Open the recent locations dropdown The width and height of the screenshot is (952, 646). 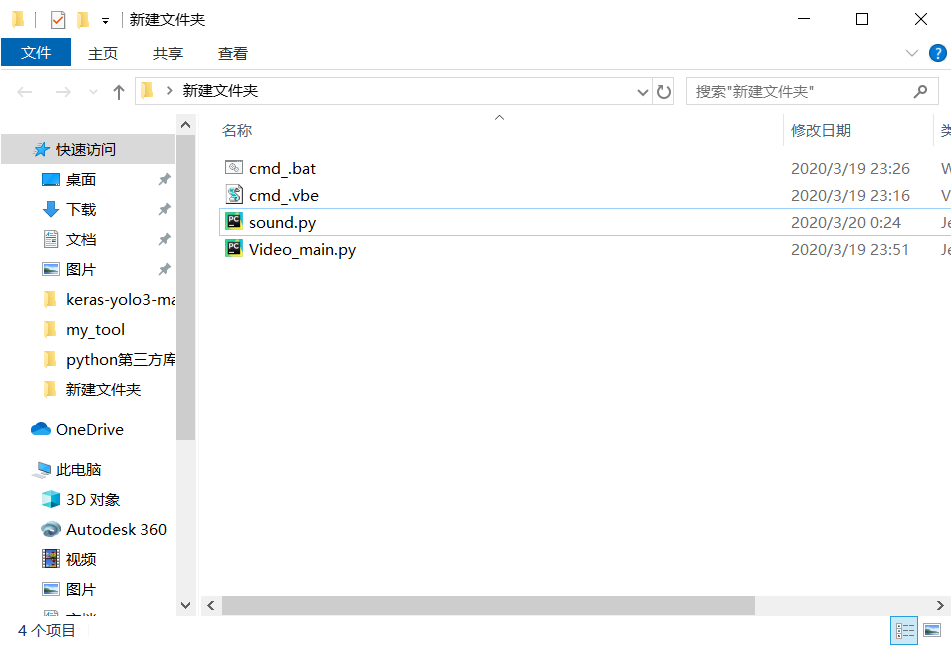93,92
